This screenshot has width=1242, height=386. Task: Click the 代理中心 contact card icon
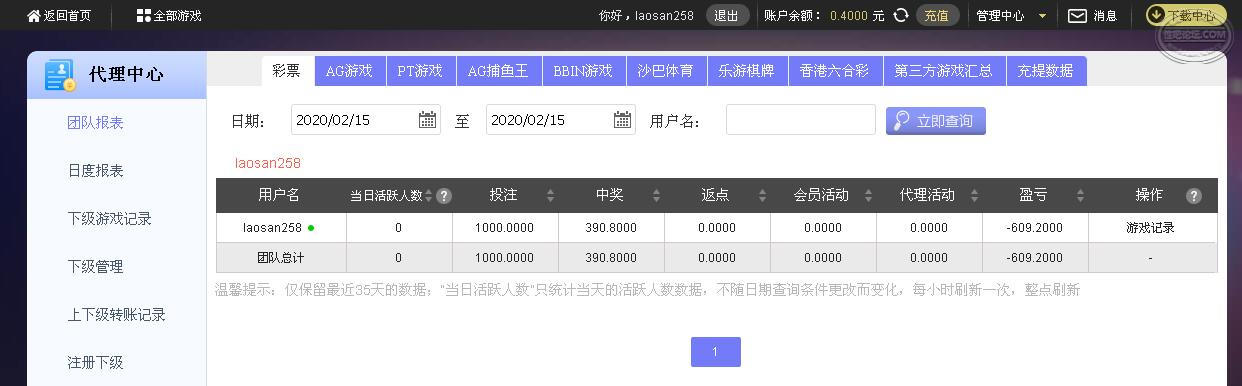pyautogui.click(x=60, y=75)
